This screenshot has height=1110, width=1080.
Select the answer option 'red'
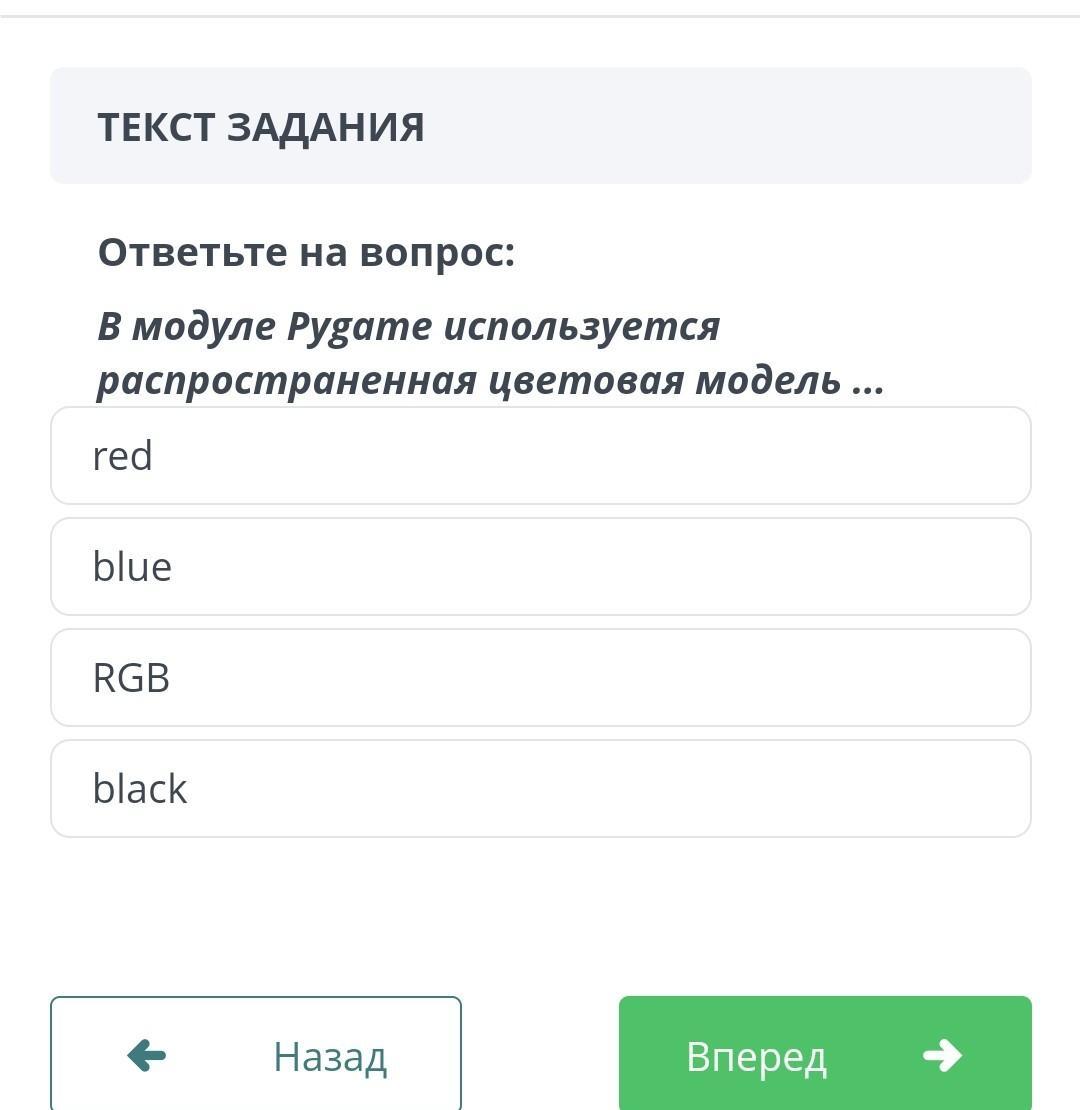[122, 456]
